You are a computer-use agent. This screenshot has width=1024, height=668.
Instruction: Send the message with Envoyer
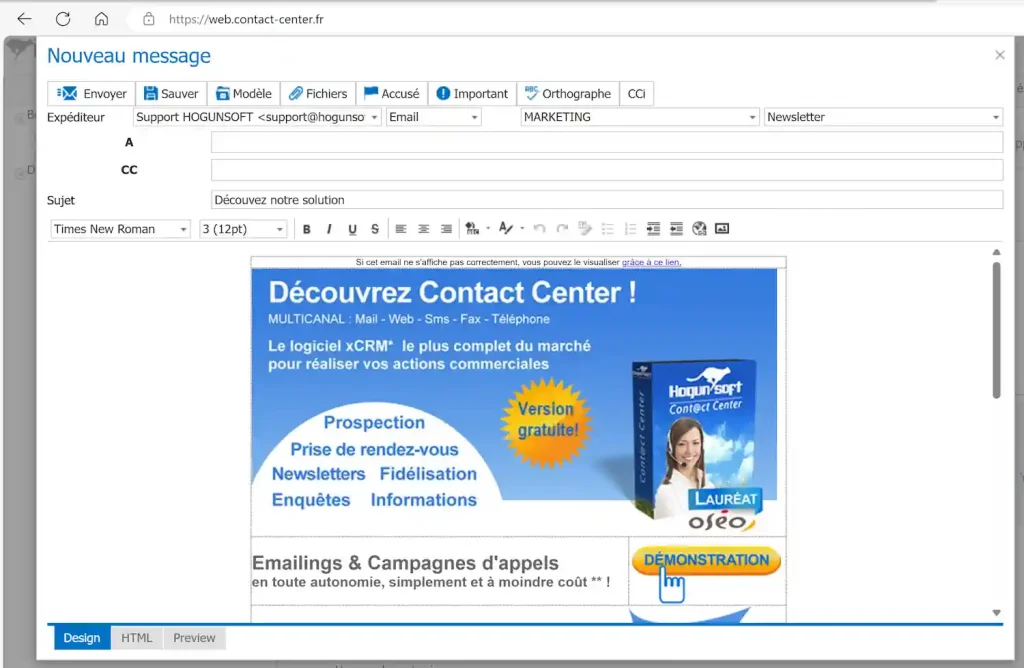click(91, 93)
